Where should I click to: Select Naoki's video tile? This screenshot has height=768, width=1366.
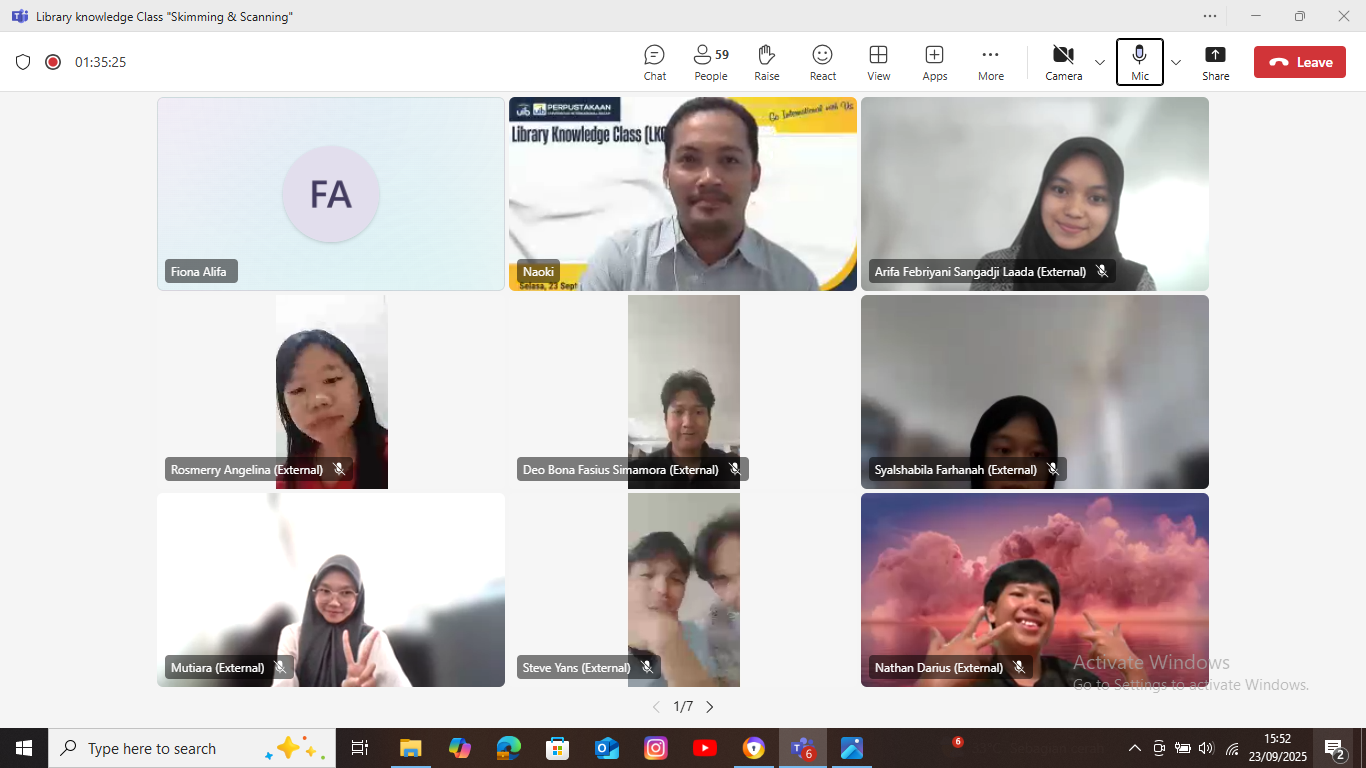[683, 194]
